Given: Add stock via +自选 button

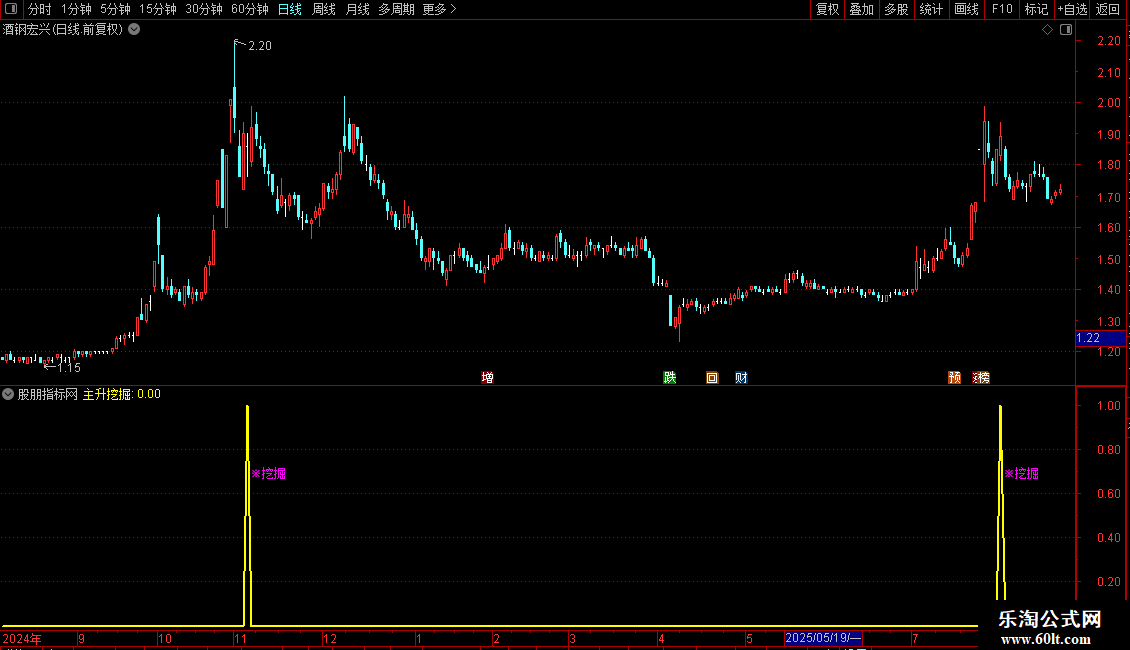Looking at the screenshot, I should [x=1072, y=9].
